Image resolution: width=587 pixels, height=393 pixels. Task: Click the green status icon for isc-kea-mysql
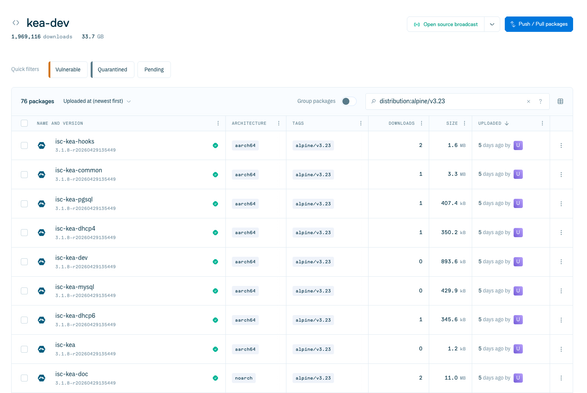[x=215, y=291]
